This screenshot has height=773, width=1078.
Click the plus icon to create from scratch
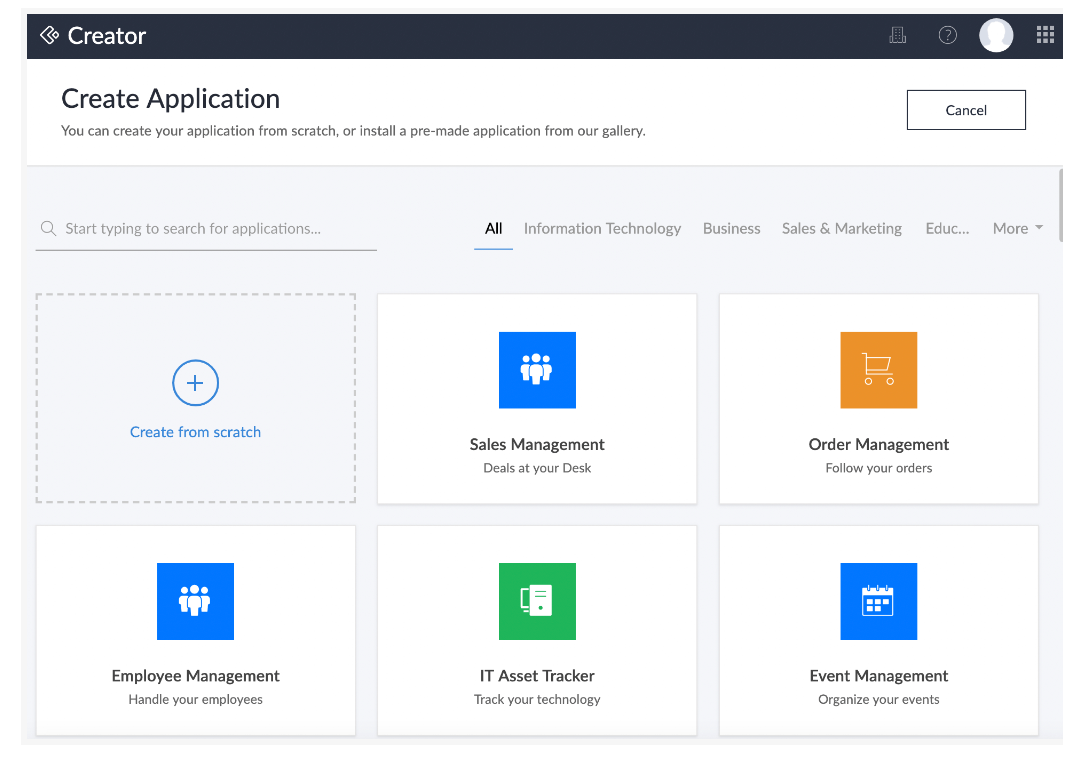click(x=195, y=383)
